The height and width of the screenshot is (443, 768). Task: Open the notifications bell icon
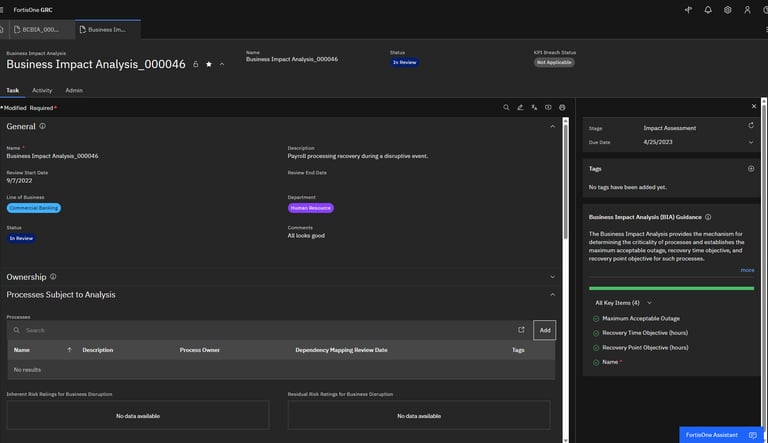(708, 10)
